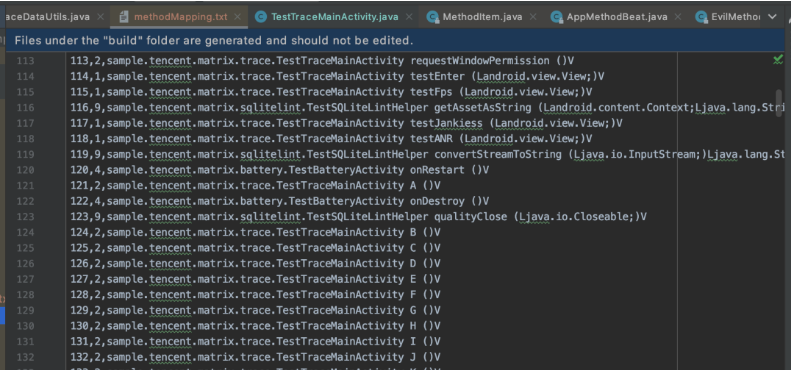Close the aceDataUtils.java tab
Image resolution: width=791 pixels, height=370 pixels.
click(x=100, y=17)
